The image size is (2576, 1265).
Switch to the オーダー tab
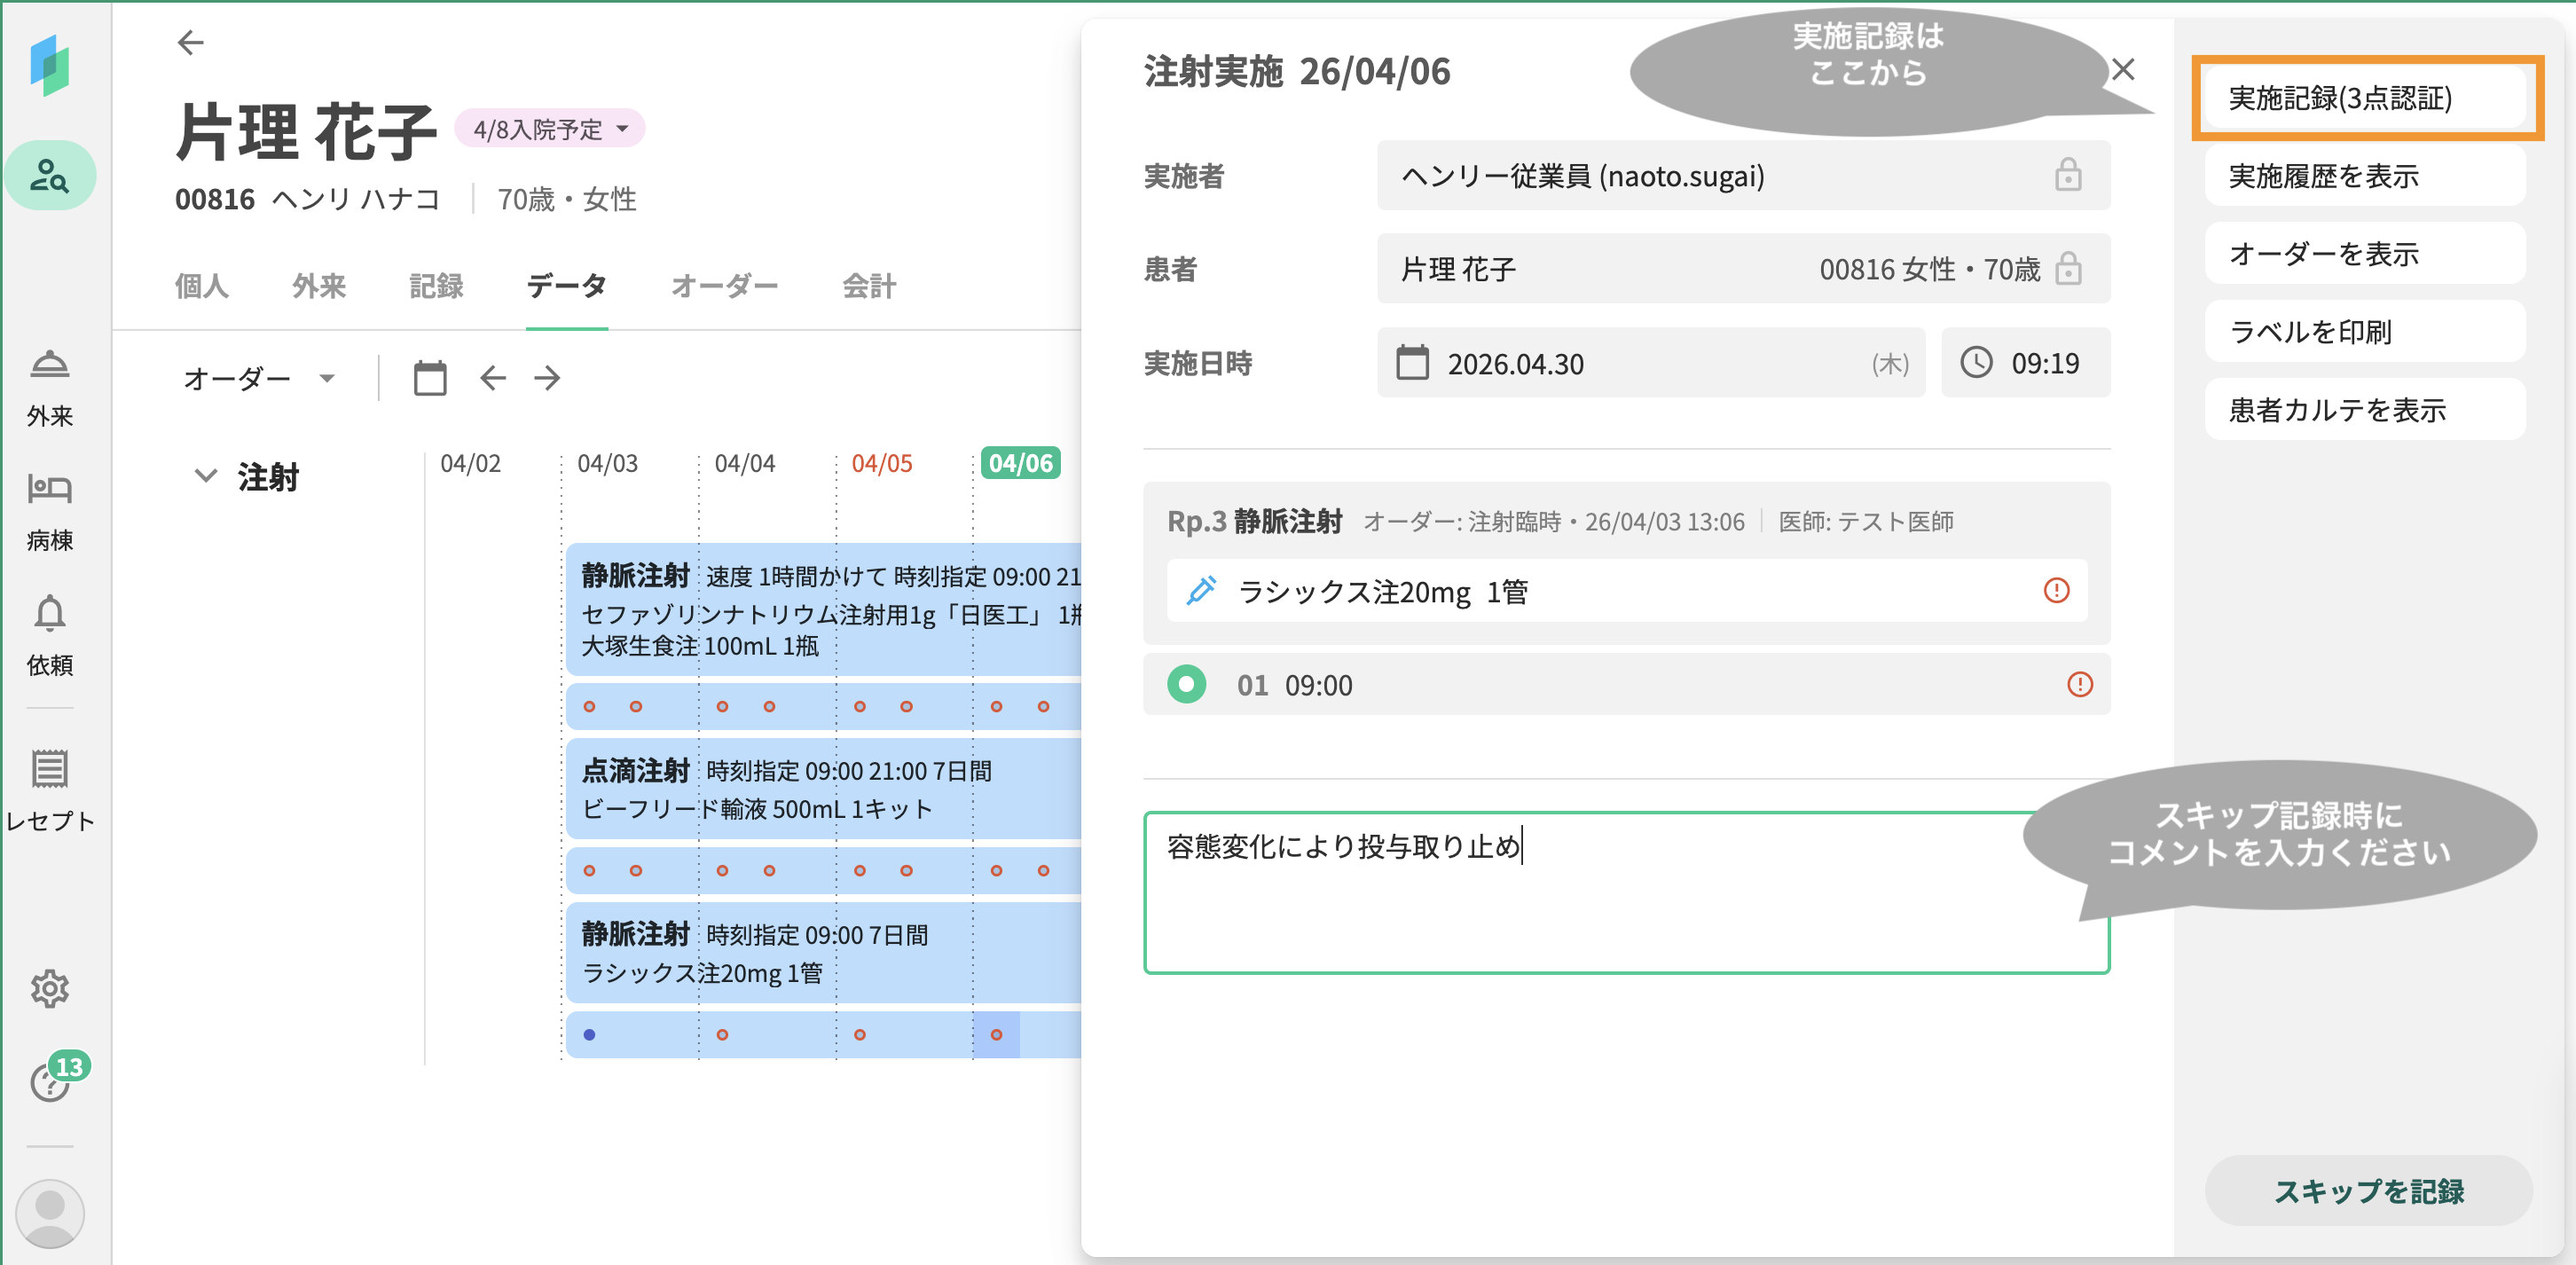coord(724,286)
